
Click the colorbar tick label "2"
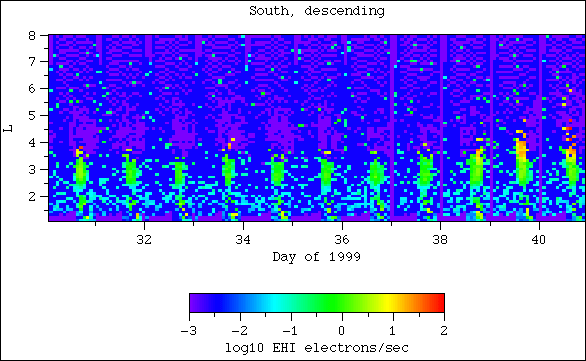444,331
